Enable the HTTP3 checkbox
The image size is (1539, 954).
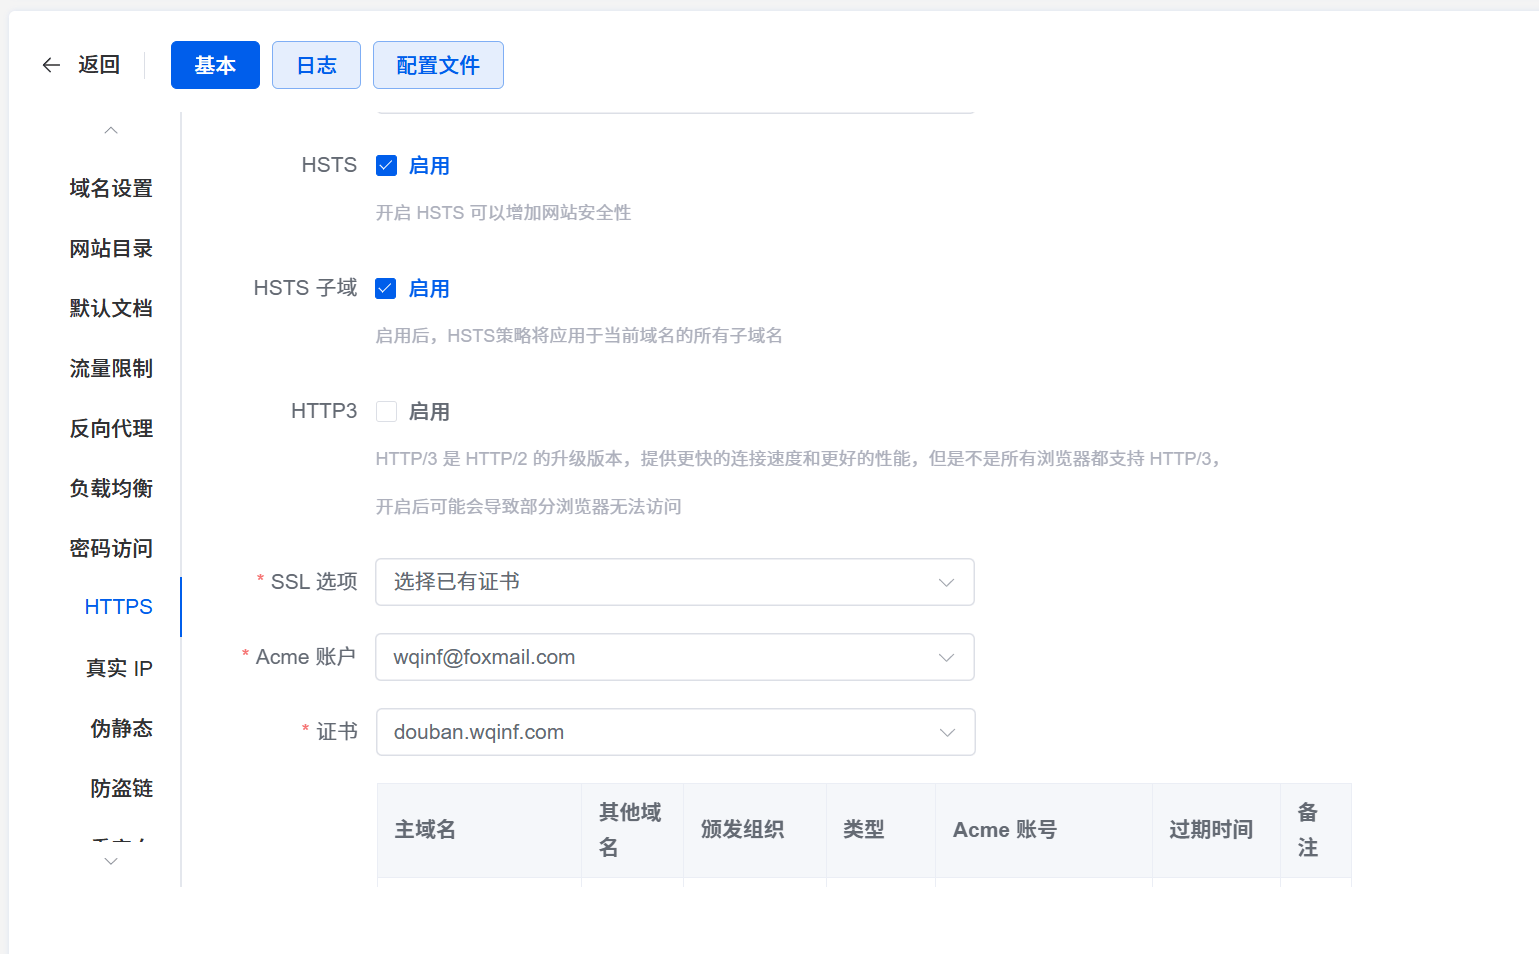(386, 412)
